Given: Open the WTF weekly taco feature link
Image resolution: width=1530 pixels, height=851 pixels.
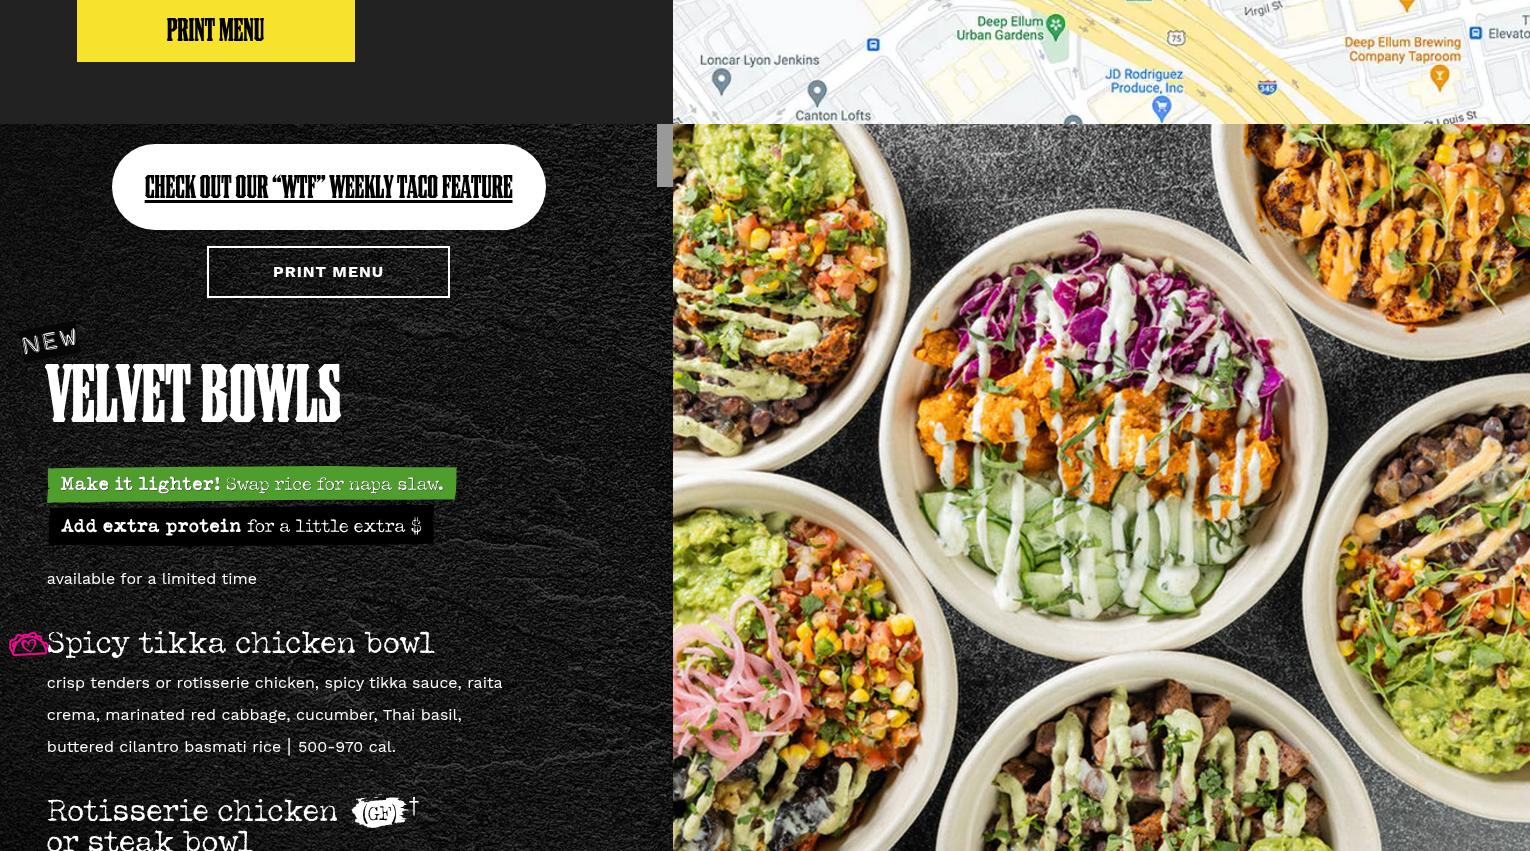Looking at the screenshot, I should [328, 187].
